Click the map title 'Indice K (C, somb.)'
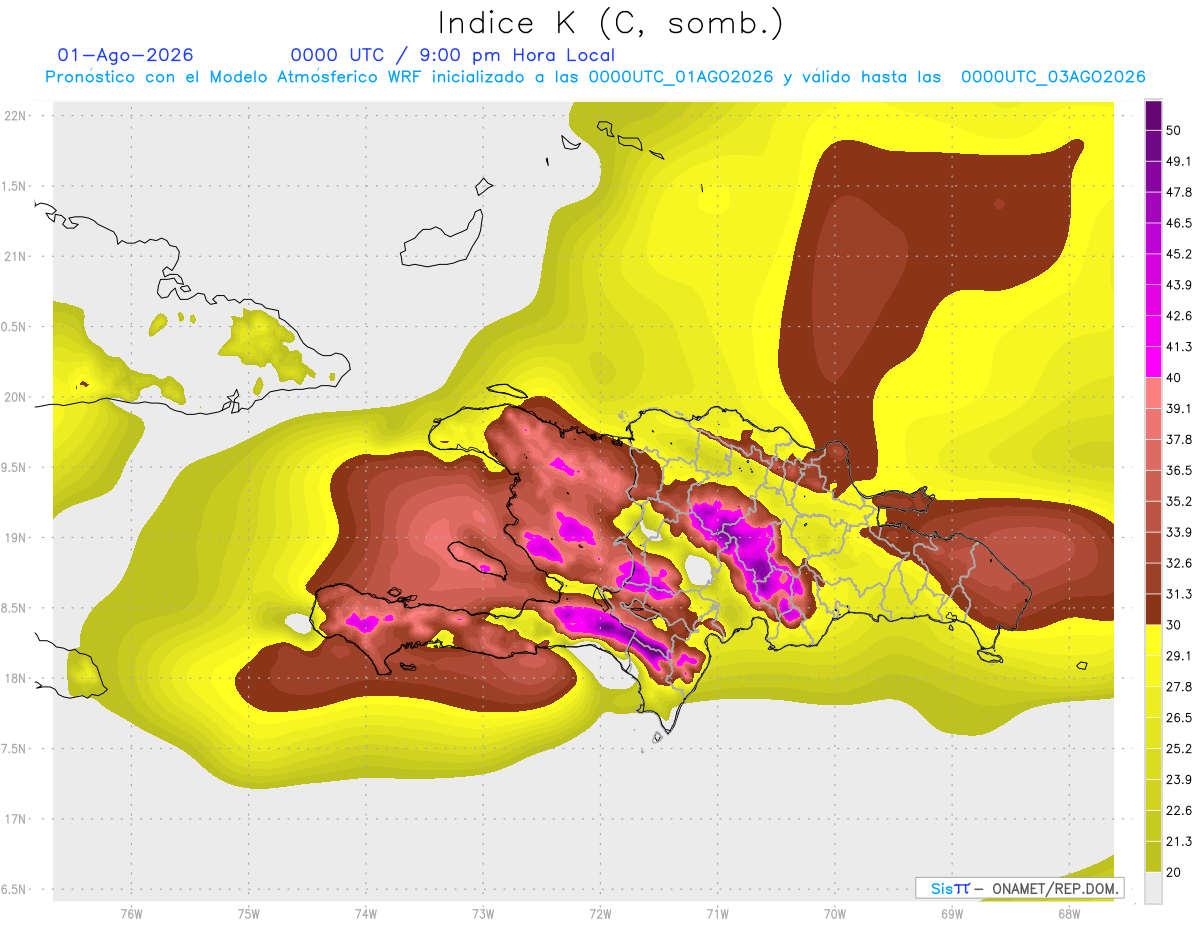 tap(611, 22)
